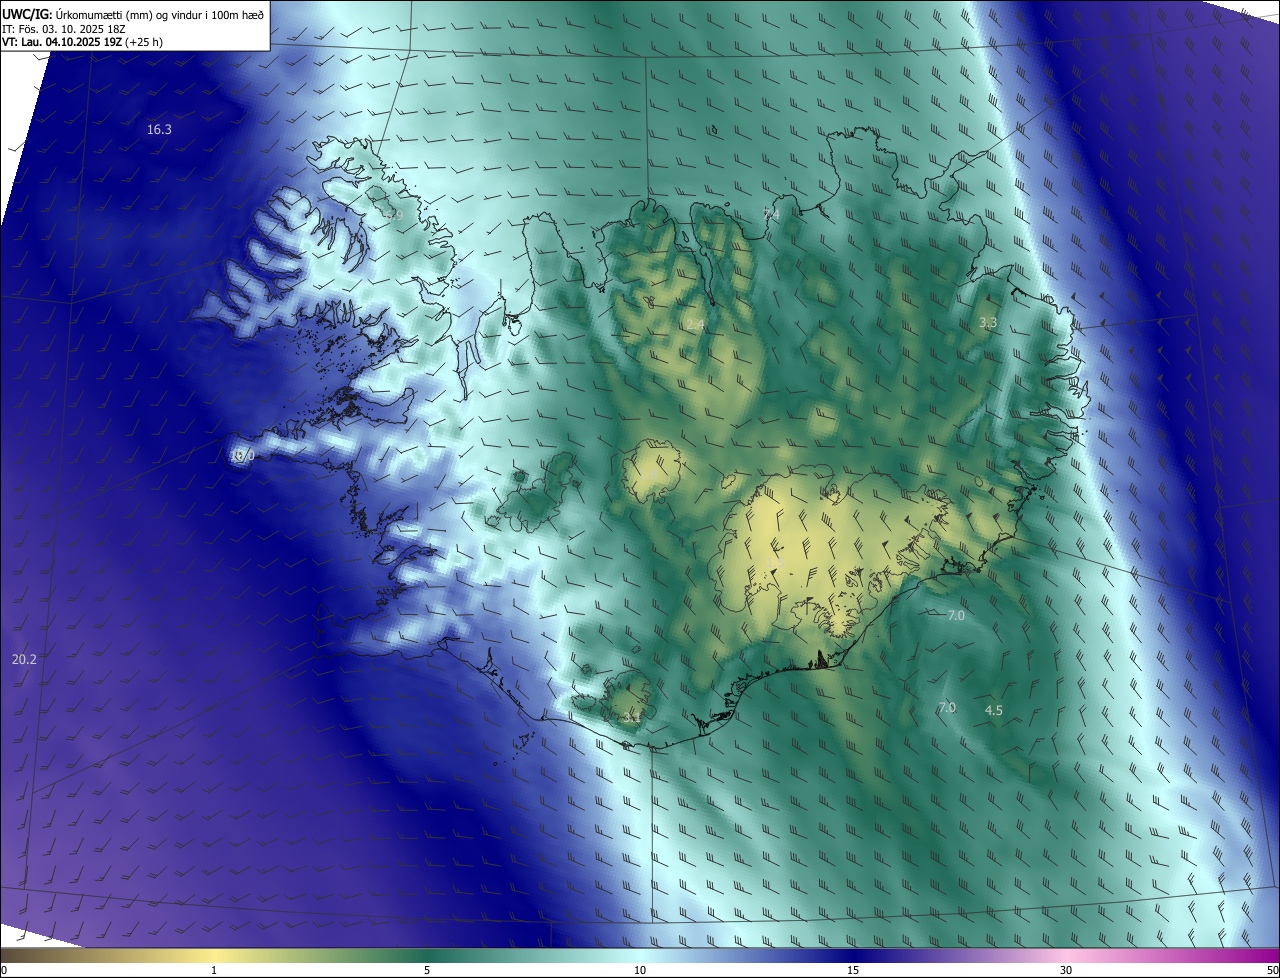This screenshot has height=978, width=1280.
Task: Click the '15' tick on the color scale
Action: click(853, 970)
